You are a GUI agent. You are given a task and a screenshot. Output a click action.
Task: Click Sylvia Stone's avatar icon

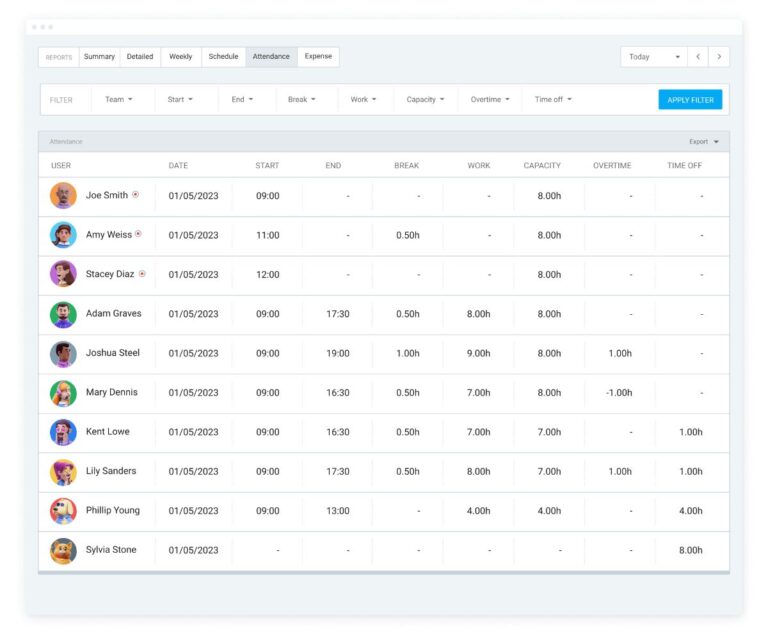pos(63,550)
